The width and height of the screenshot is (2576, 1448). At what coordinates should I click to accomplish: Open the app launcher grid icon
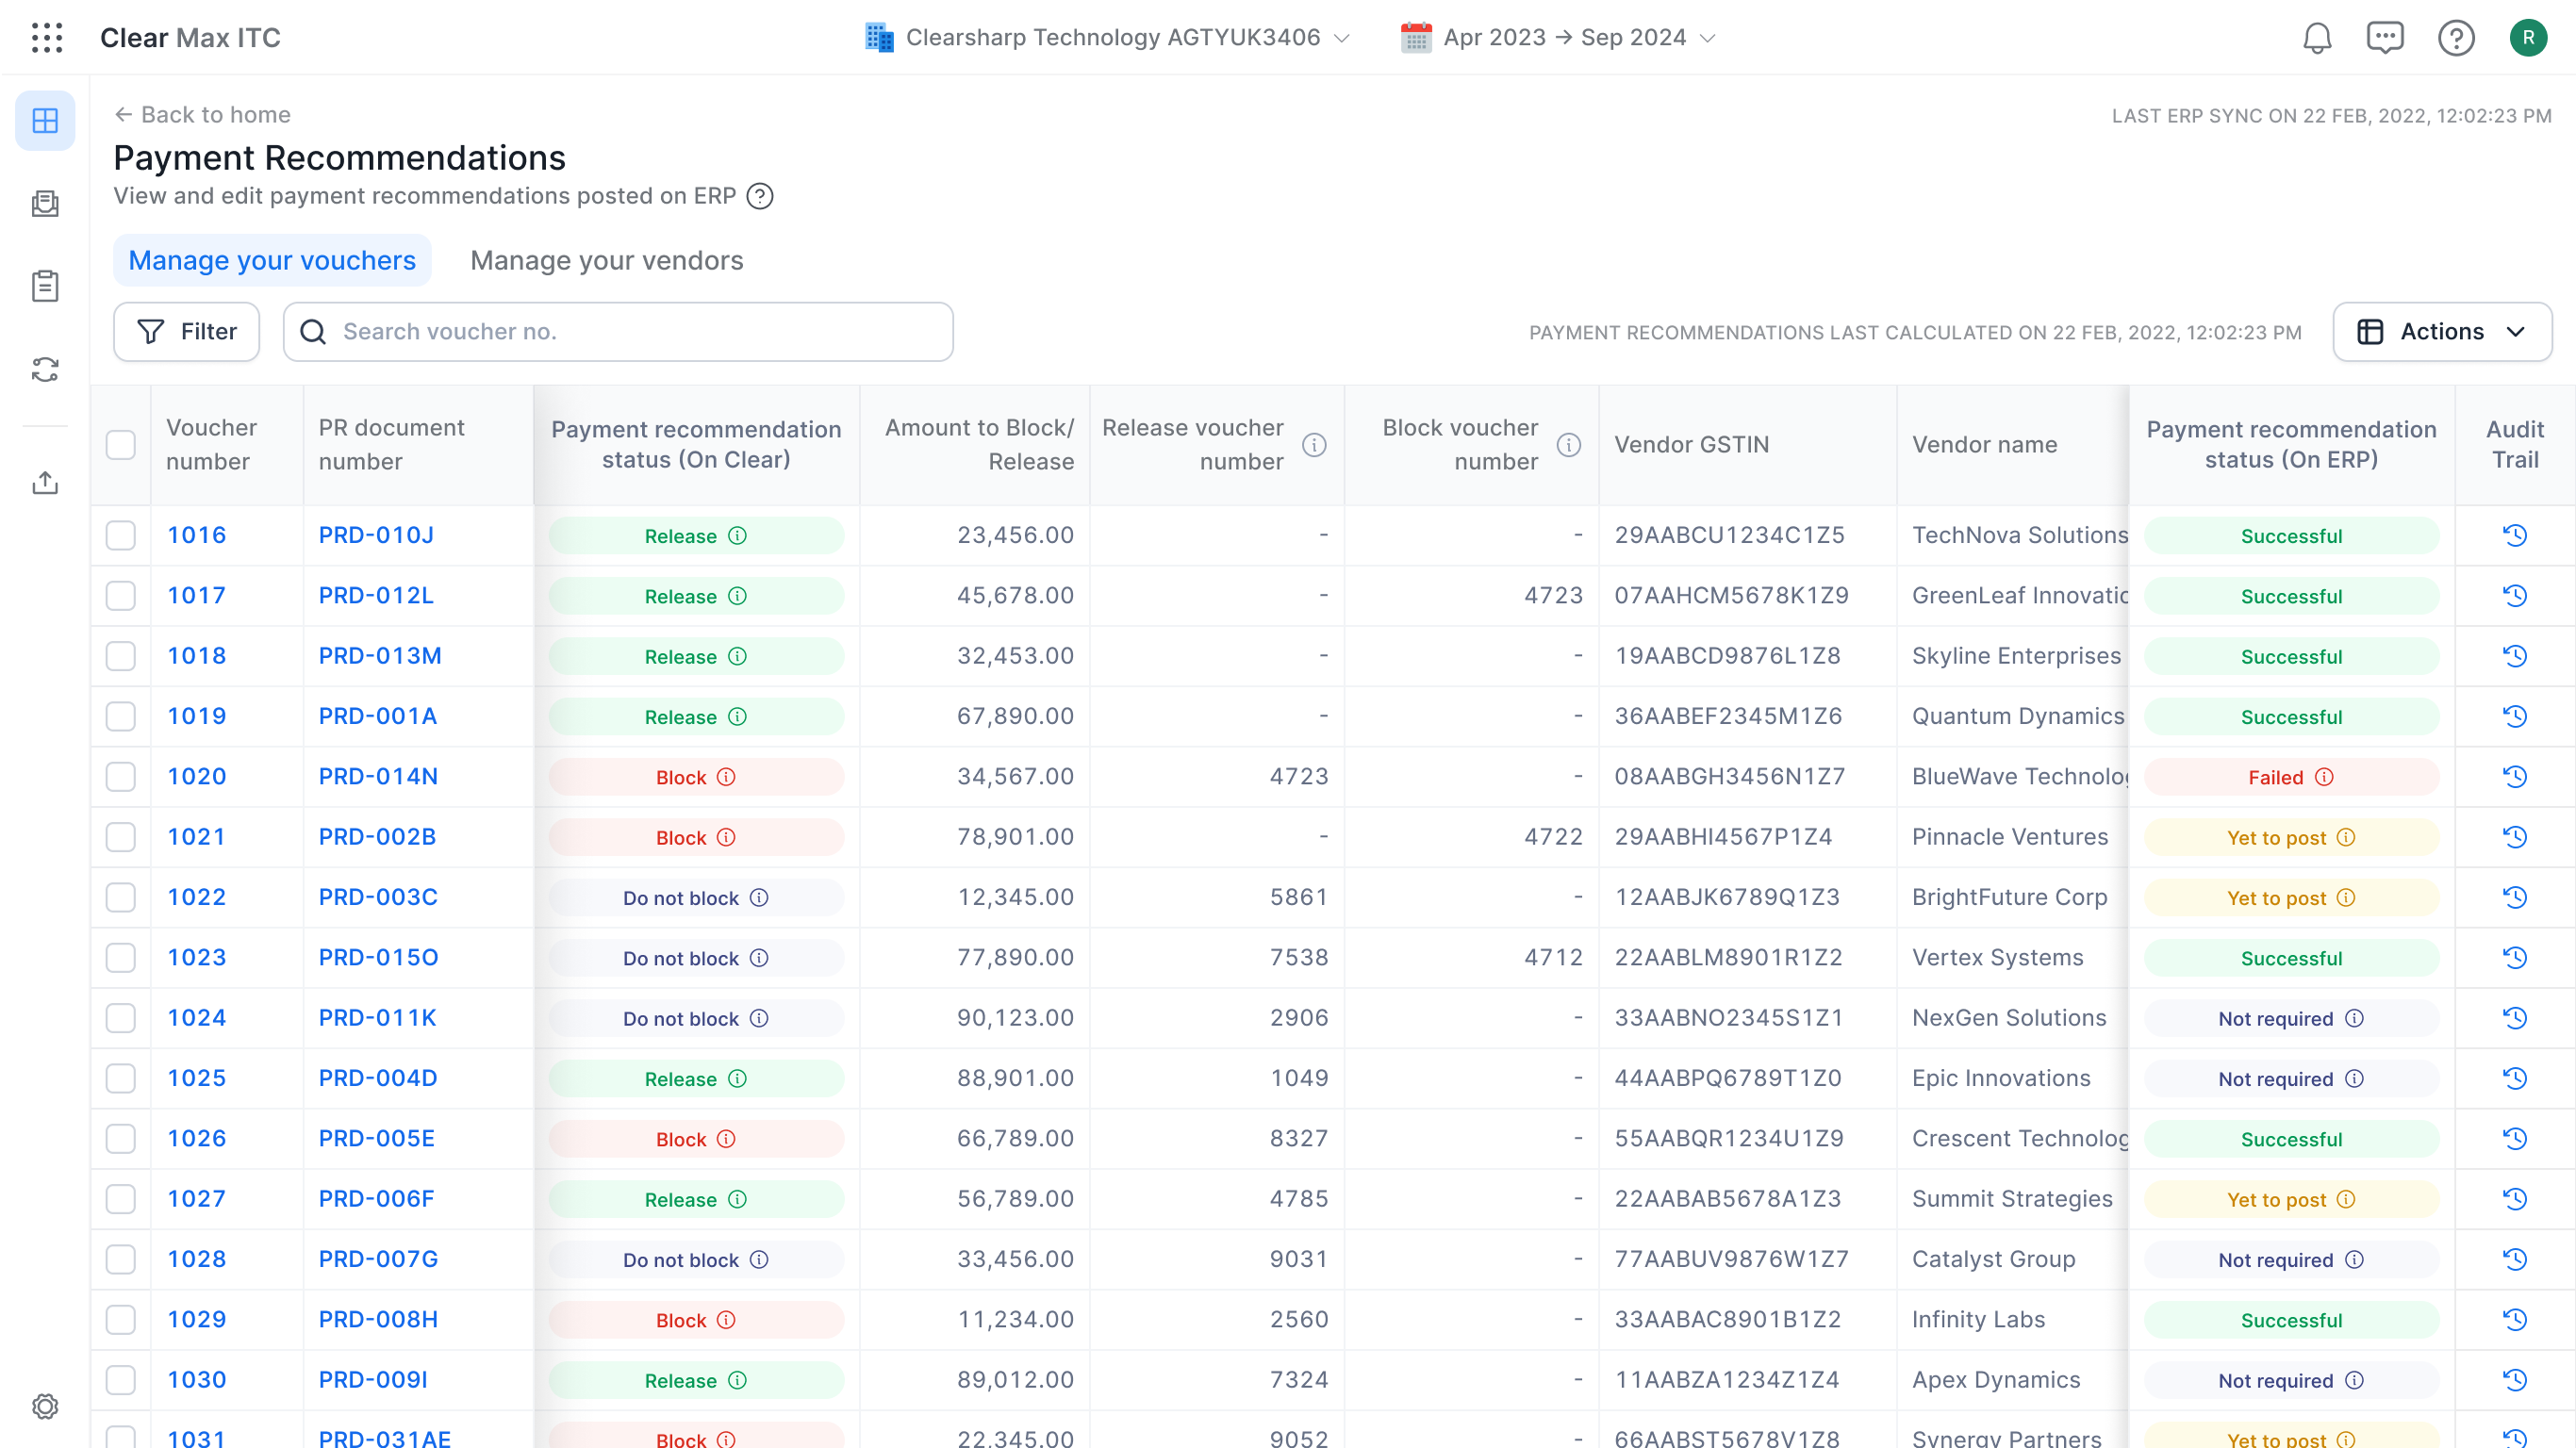point(47,38)
